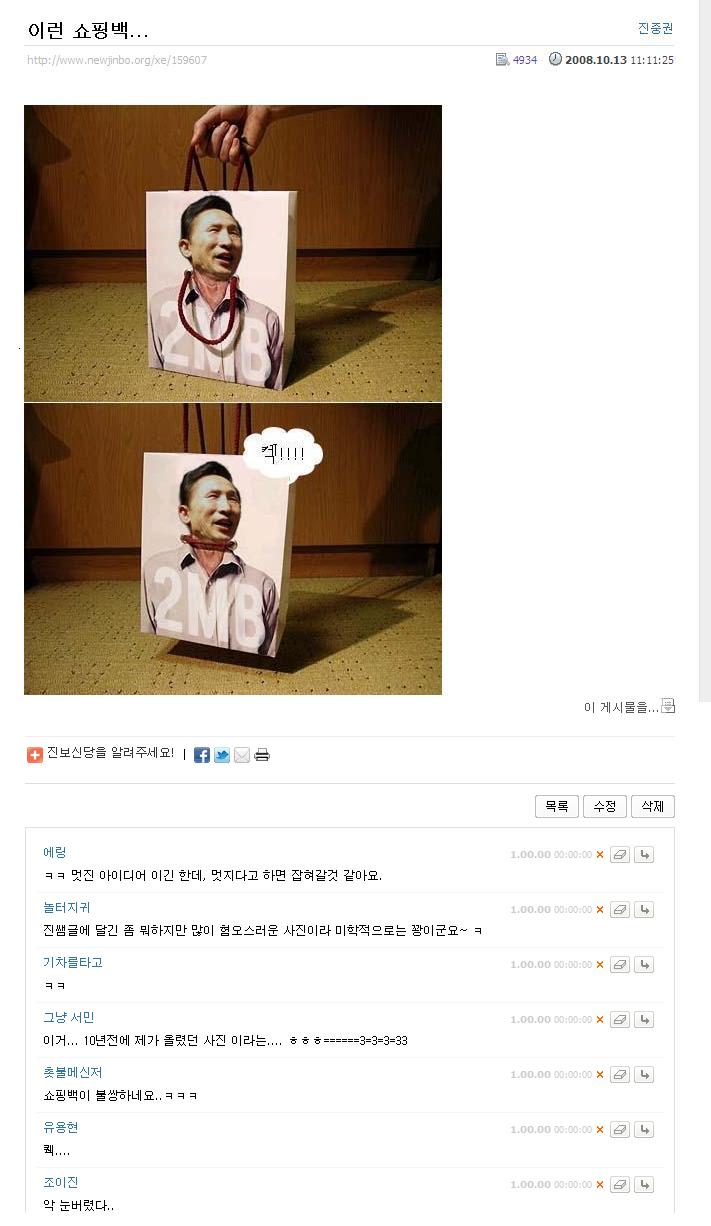Click the 목록 list button
Image resolution: width=711 pixels, height=1226 pixels.
tap(557, 806)
